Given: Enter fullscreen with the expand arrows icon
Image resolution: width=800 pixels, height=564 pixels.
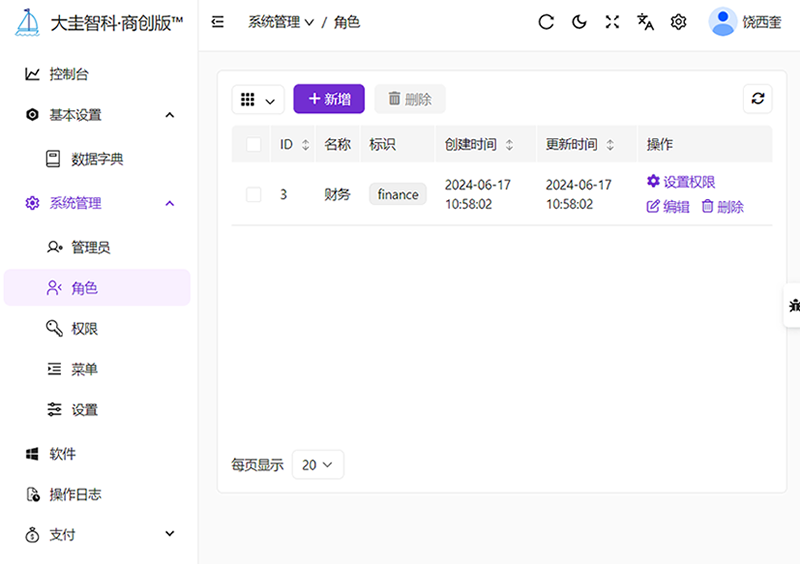Looking at the screenshot, I should [612, 22].
